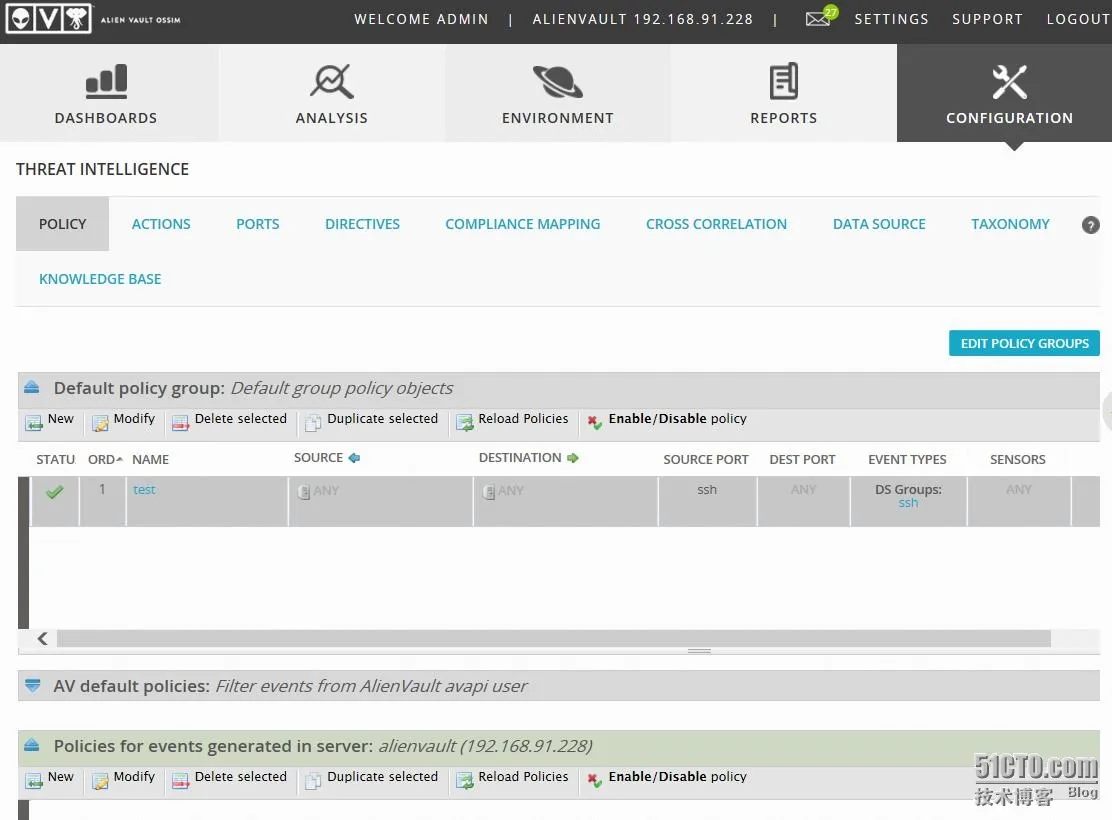Image resolution: width=1112 pixels, height=820 pixels.
Task: Click Delete selected in Default policy group
Action: click(x=229, y=420)
